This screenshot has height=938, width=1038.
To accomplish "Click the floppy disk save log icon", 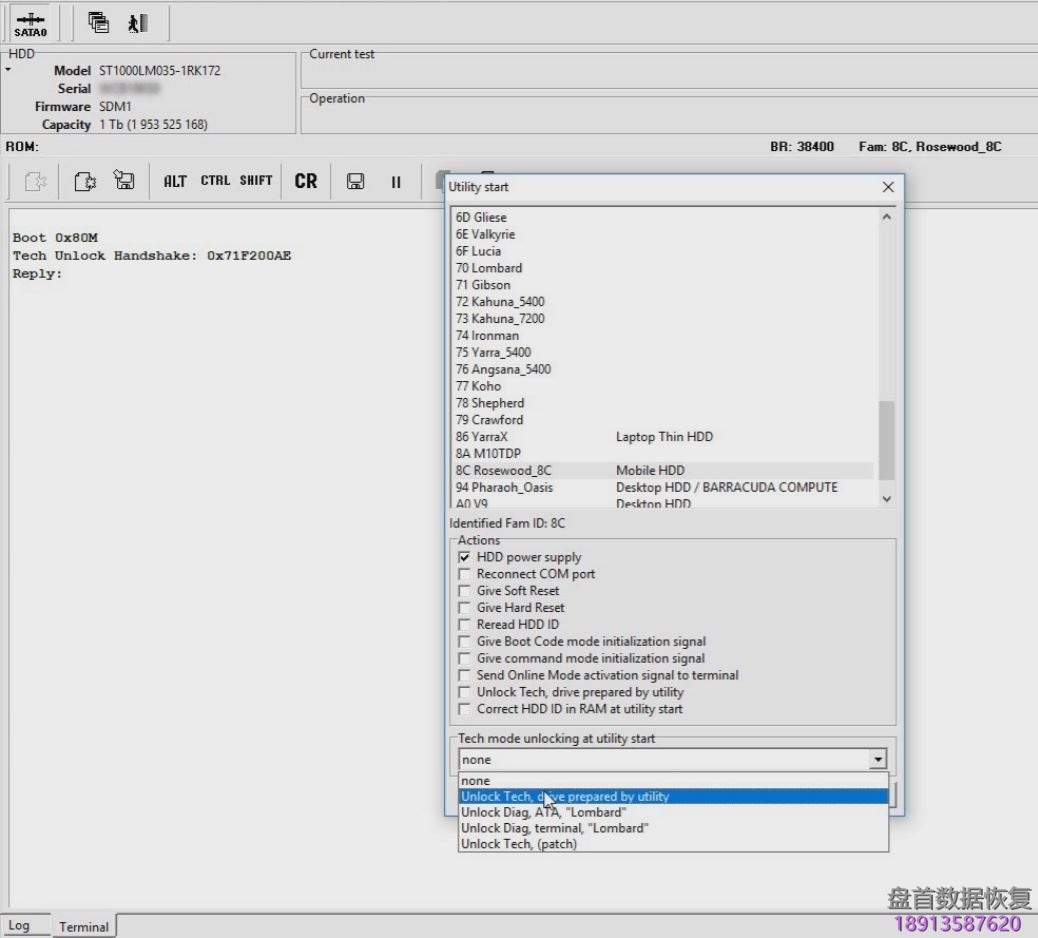I will coord(355,181).
